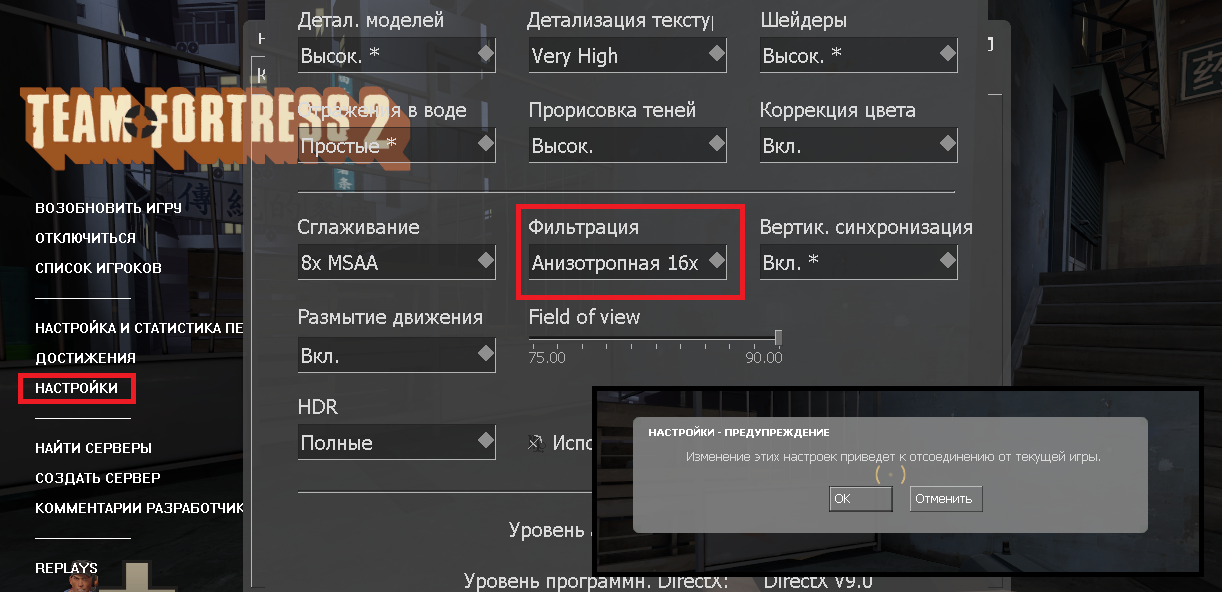1222x592 pixels.
Task: Open the Фильтрация Анизотропная 16x dropdown
Action: (x=628, y=262)
